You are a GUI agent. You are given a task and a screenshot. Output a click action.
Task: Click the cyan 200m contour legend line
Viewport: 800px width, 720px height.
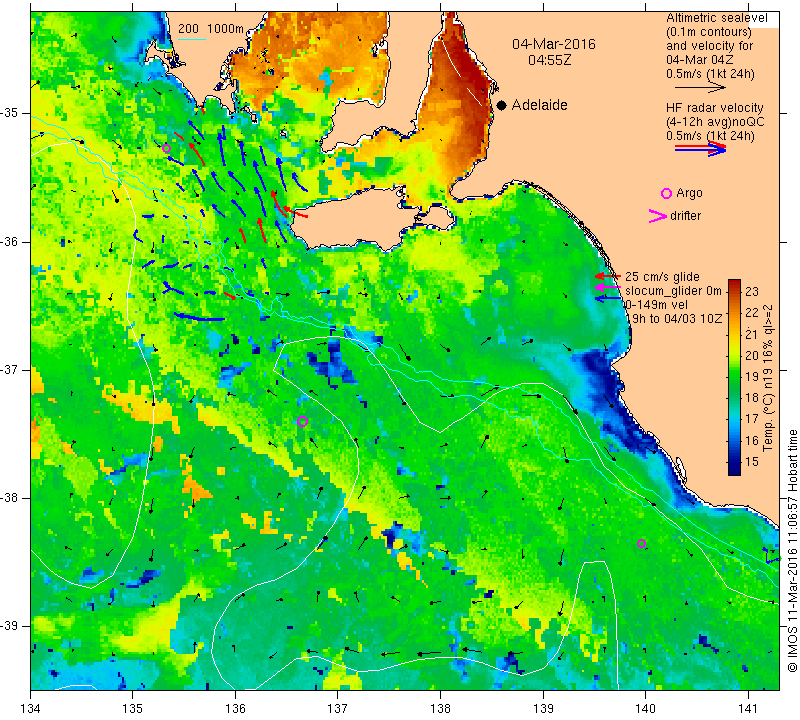pos(192,39)
